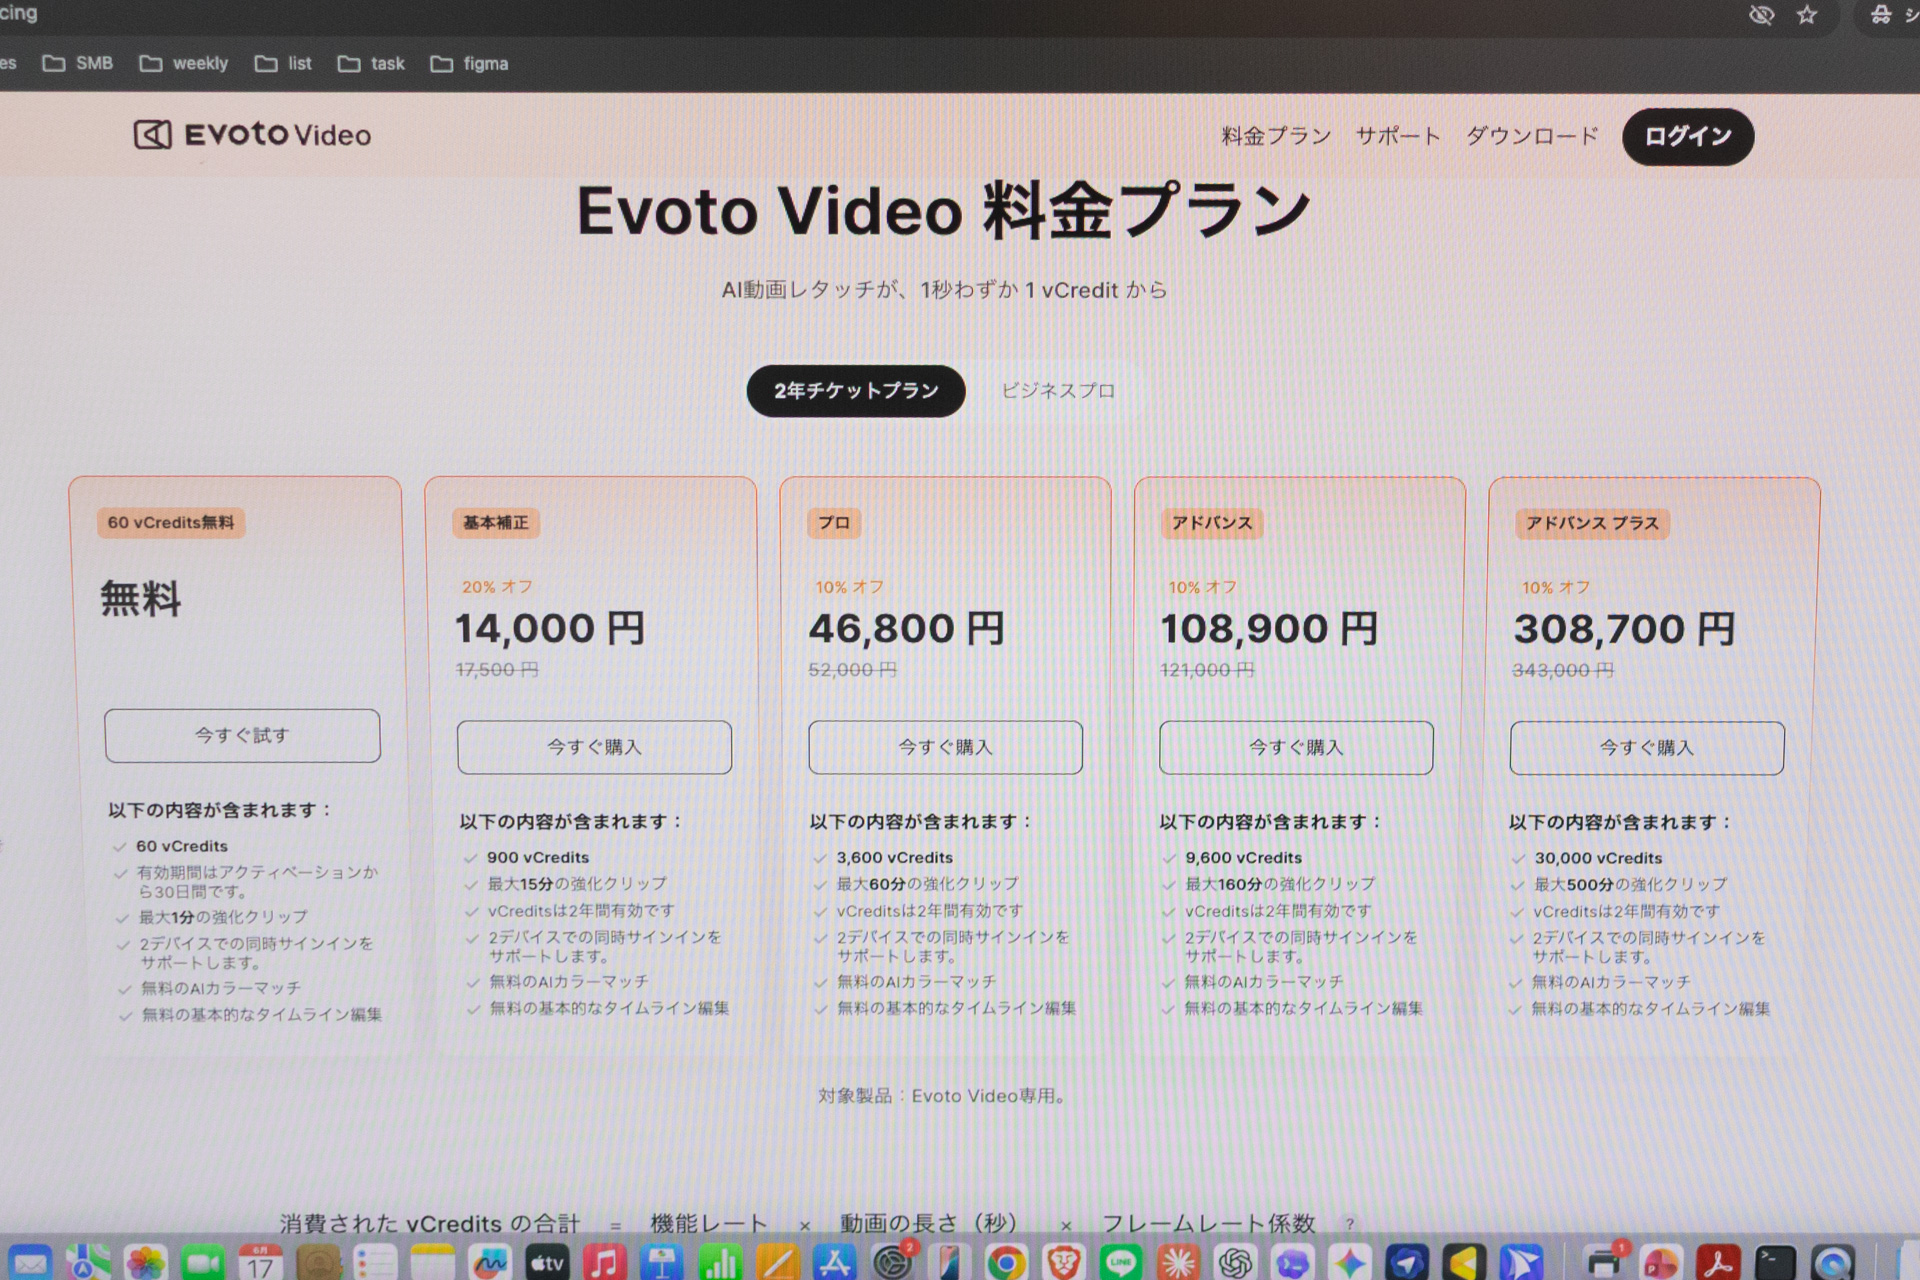Screen dimensions: 1920x1280
Task: Click 今すぐ購入 for the 46,800 円 plan
Action: (x=945, y=747)
